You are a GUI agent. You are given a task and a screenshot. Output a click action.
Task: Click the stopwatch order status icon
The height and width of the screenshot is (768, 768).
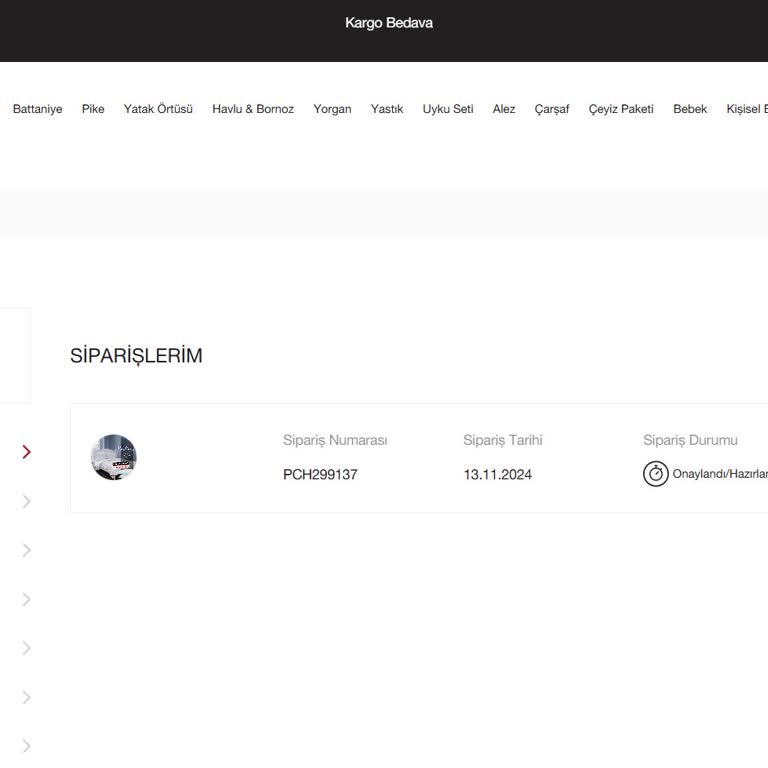click(655, 474)
